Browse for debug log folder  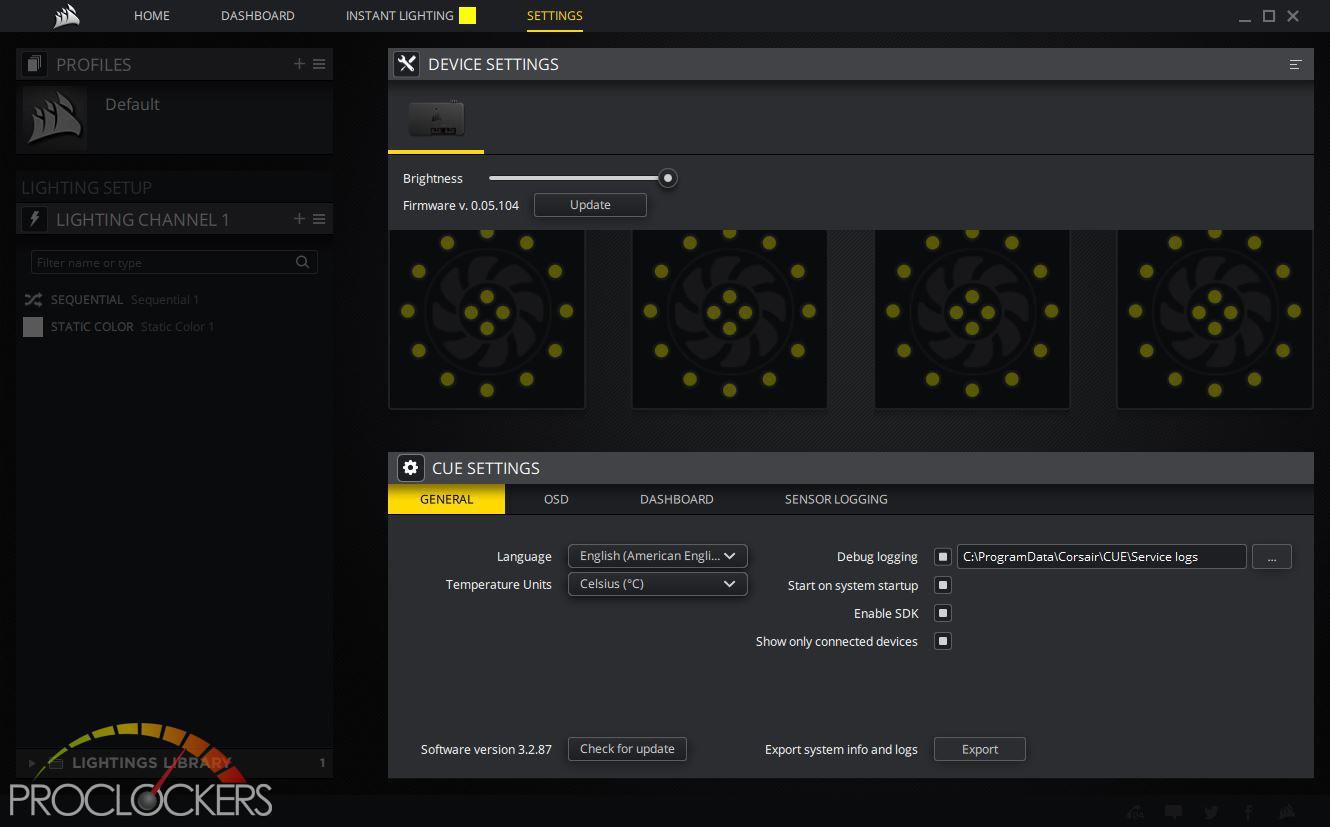[x=1272, y=557]
